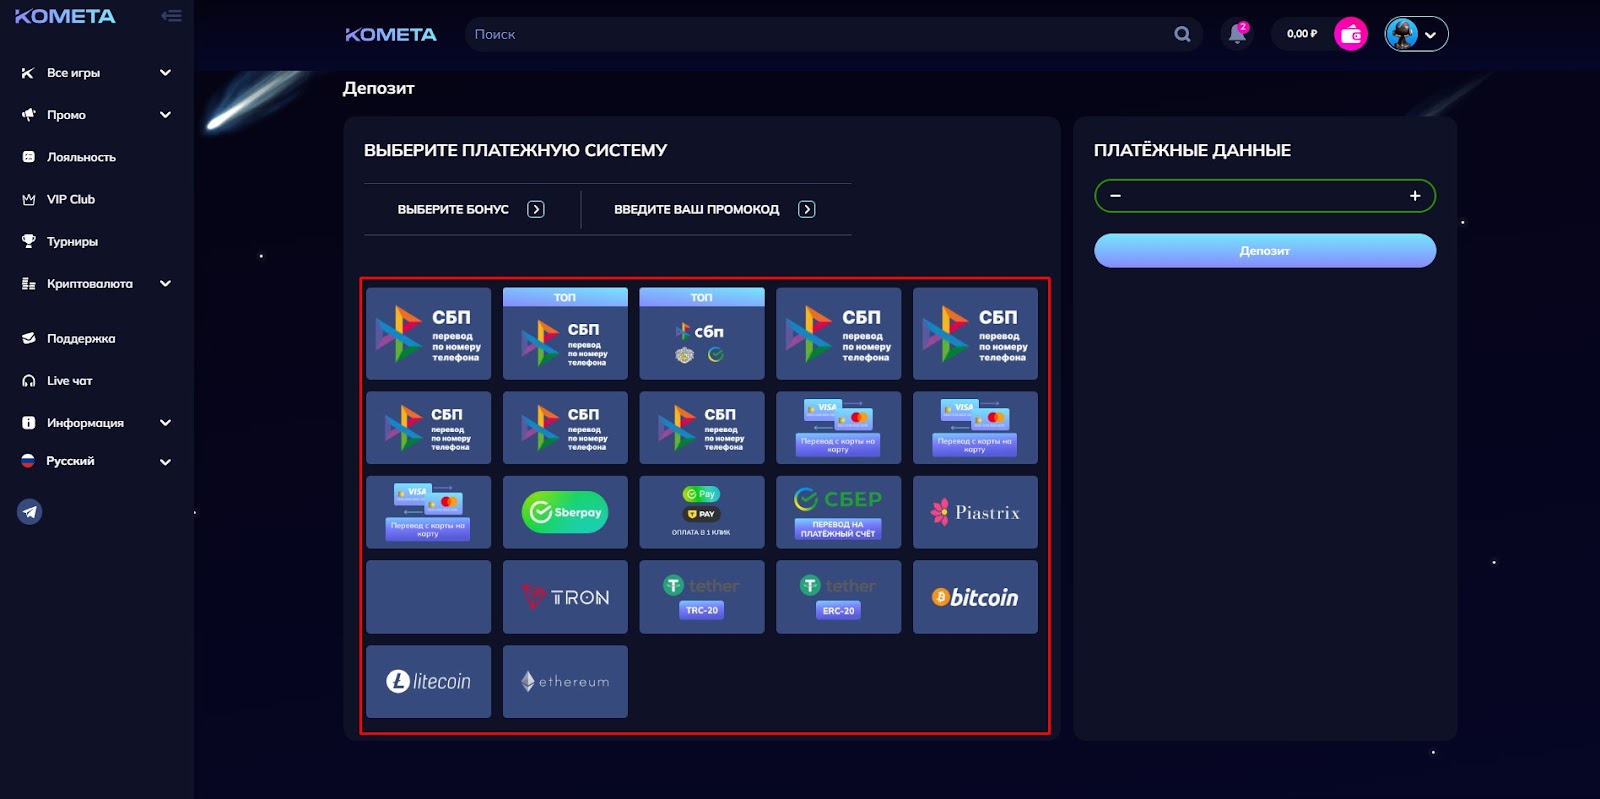Pick the Pay one-click payment tile

pyautogui.click(x=702, y=512)
